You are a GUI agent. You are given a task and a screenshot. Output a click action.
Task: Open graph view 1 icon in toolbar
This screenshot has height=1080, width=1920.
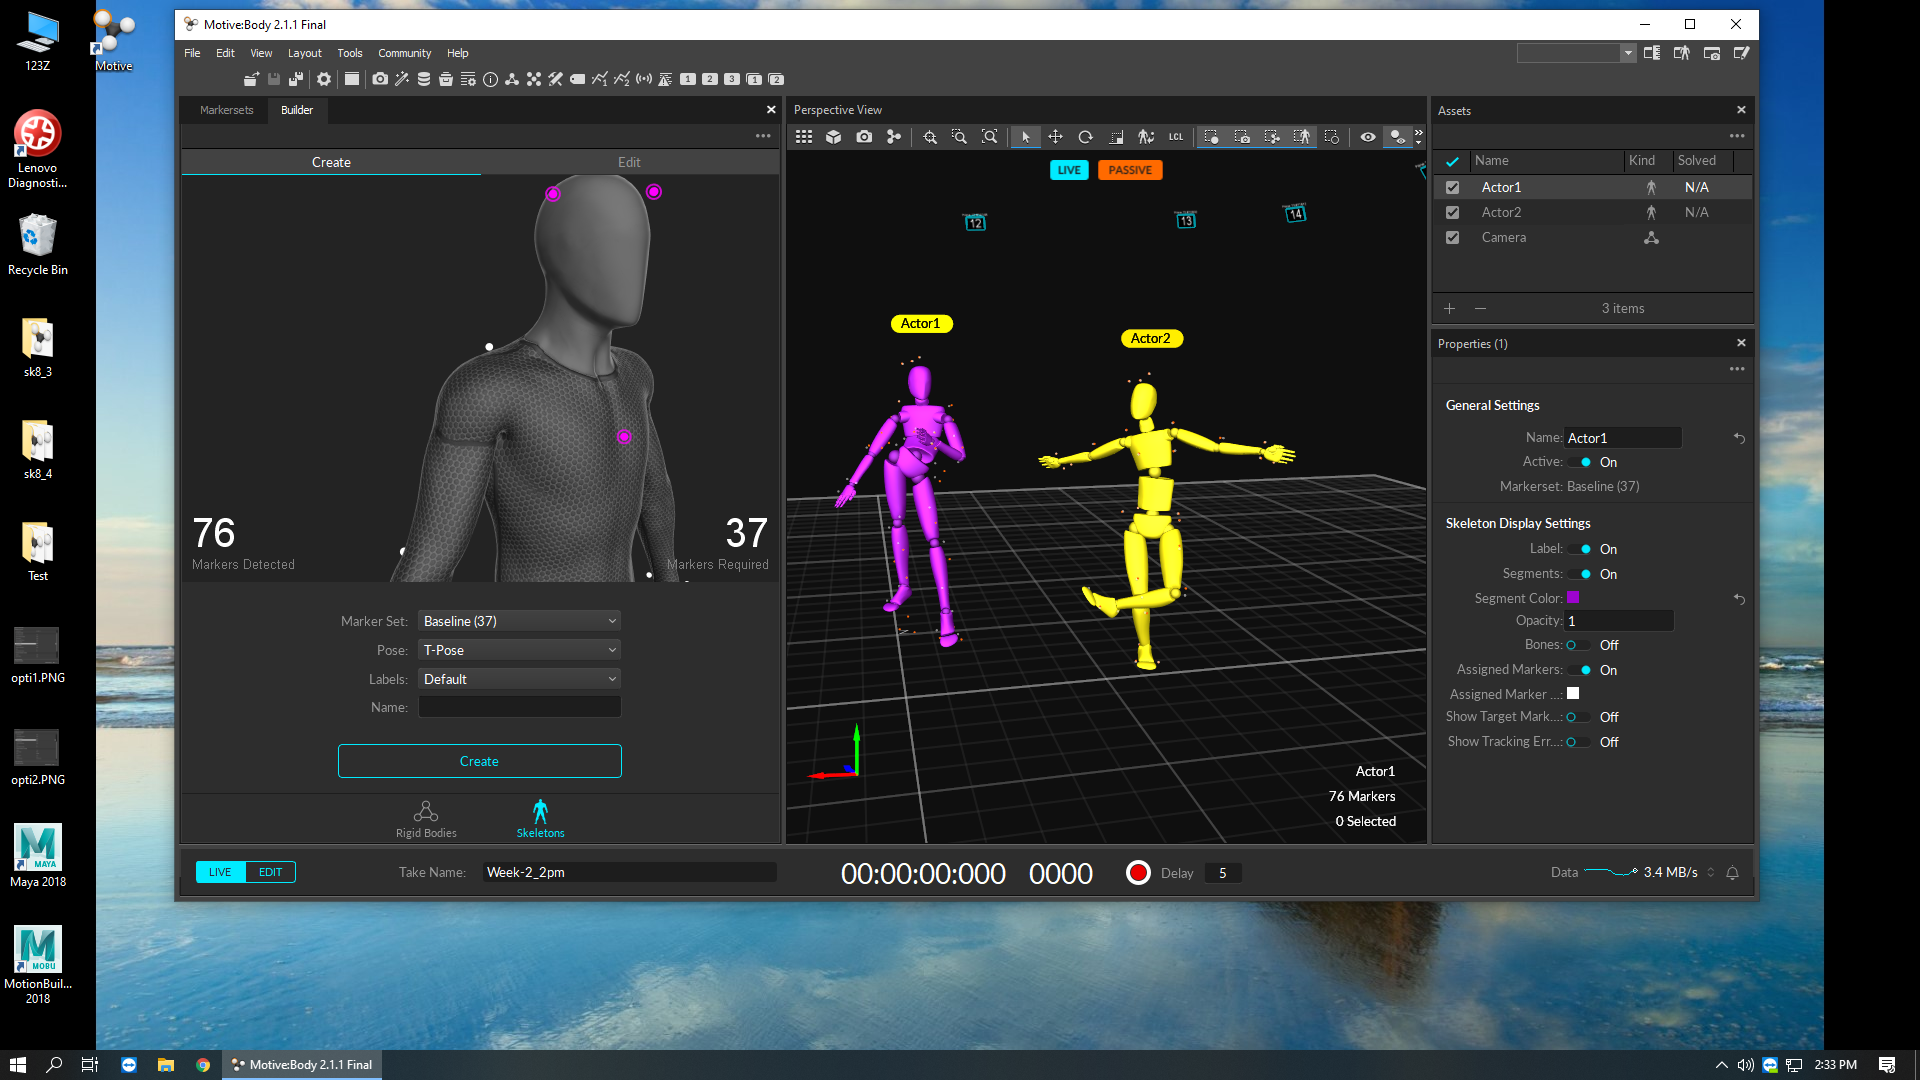coord(600,79)
